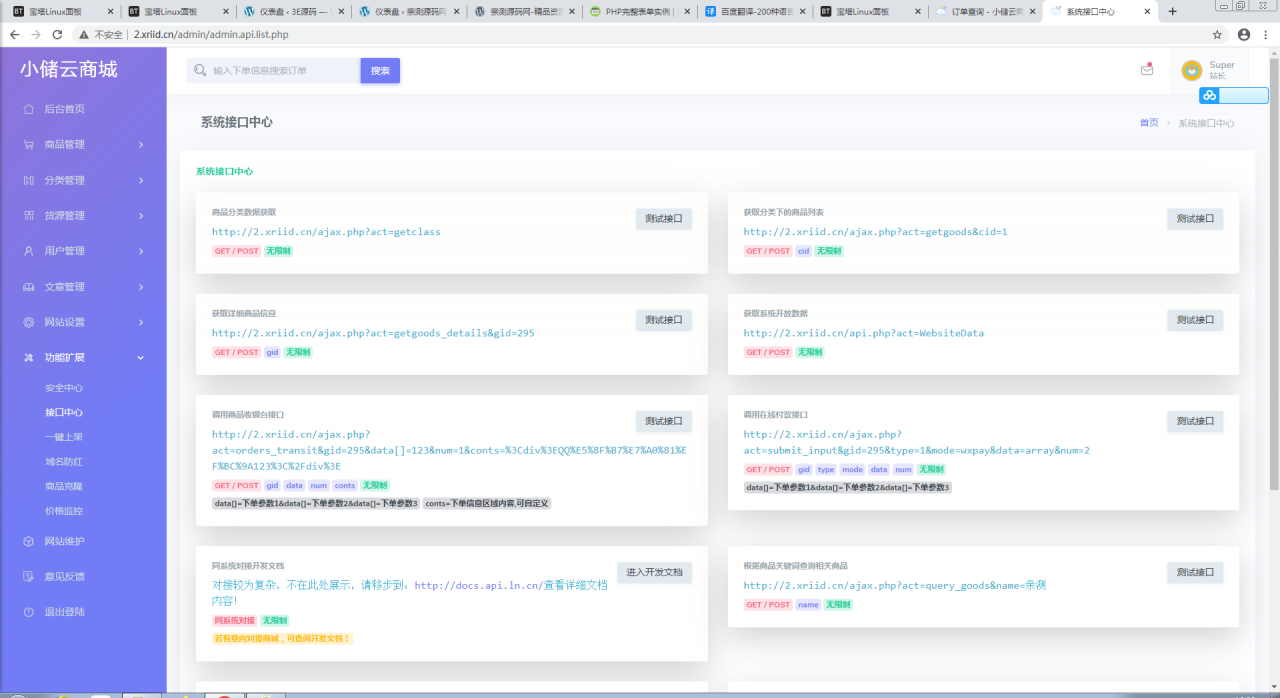The image size is (1280, 698).
Task: Click the blue cloud upload widget icon
Action: [1210, 96]
